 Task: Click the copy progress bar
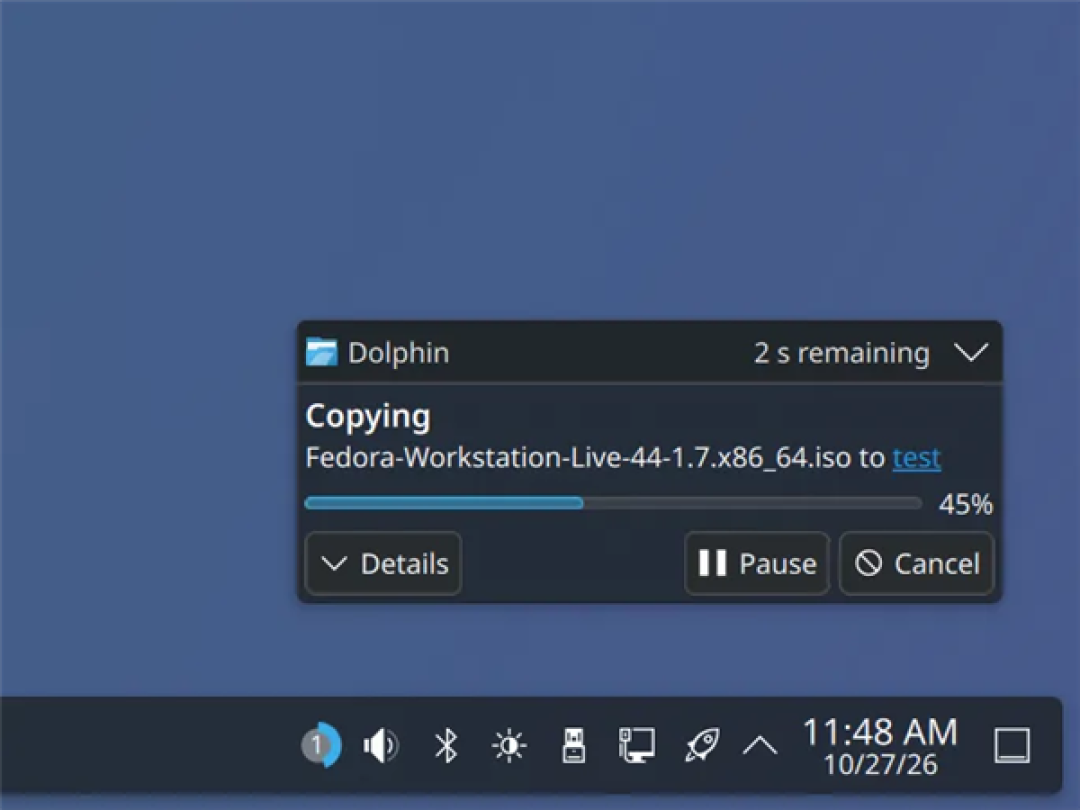[x=613, y=503]
